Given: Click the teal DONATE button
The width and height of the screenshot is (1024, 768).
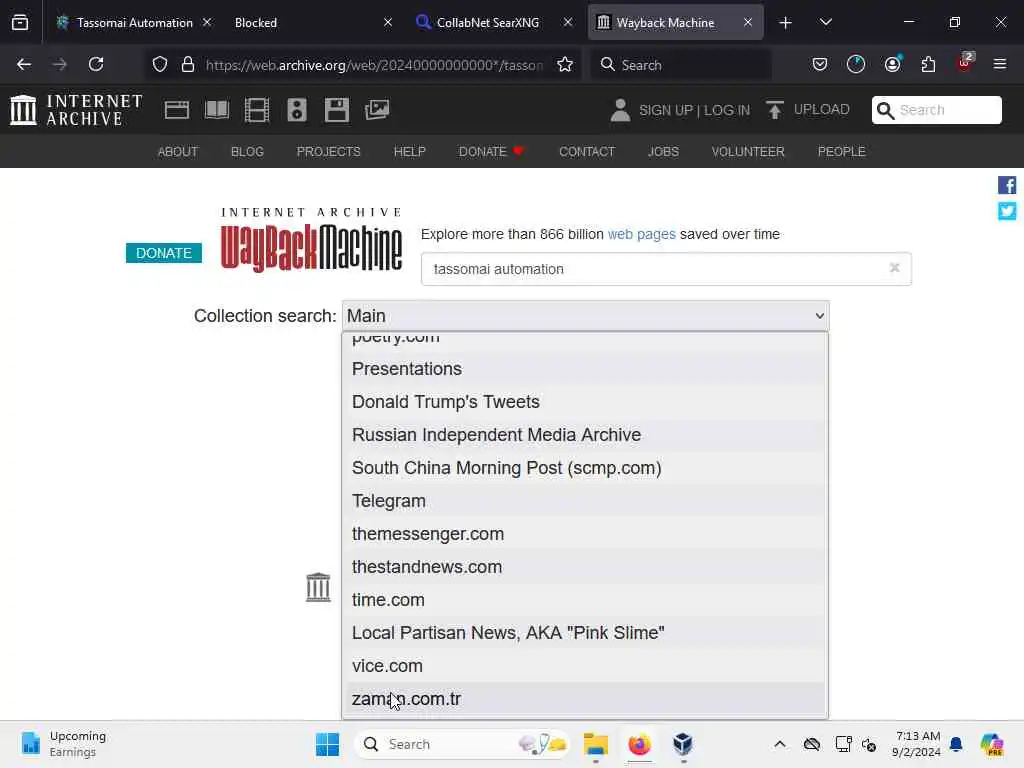Looking at the screenshot, I should coord(163,253).
